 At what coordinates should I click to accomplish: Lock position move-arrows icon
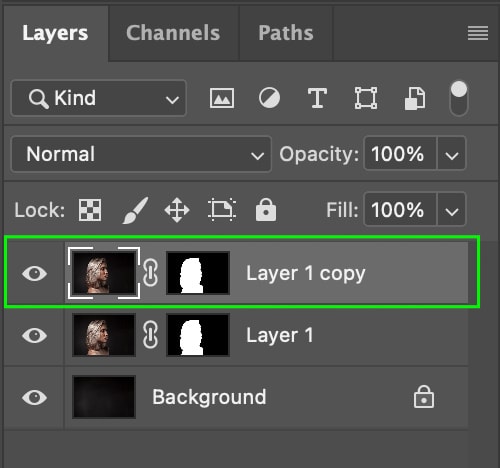pyautogui.click(x=177, y=210)
